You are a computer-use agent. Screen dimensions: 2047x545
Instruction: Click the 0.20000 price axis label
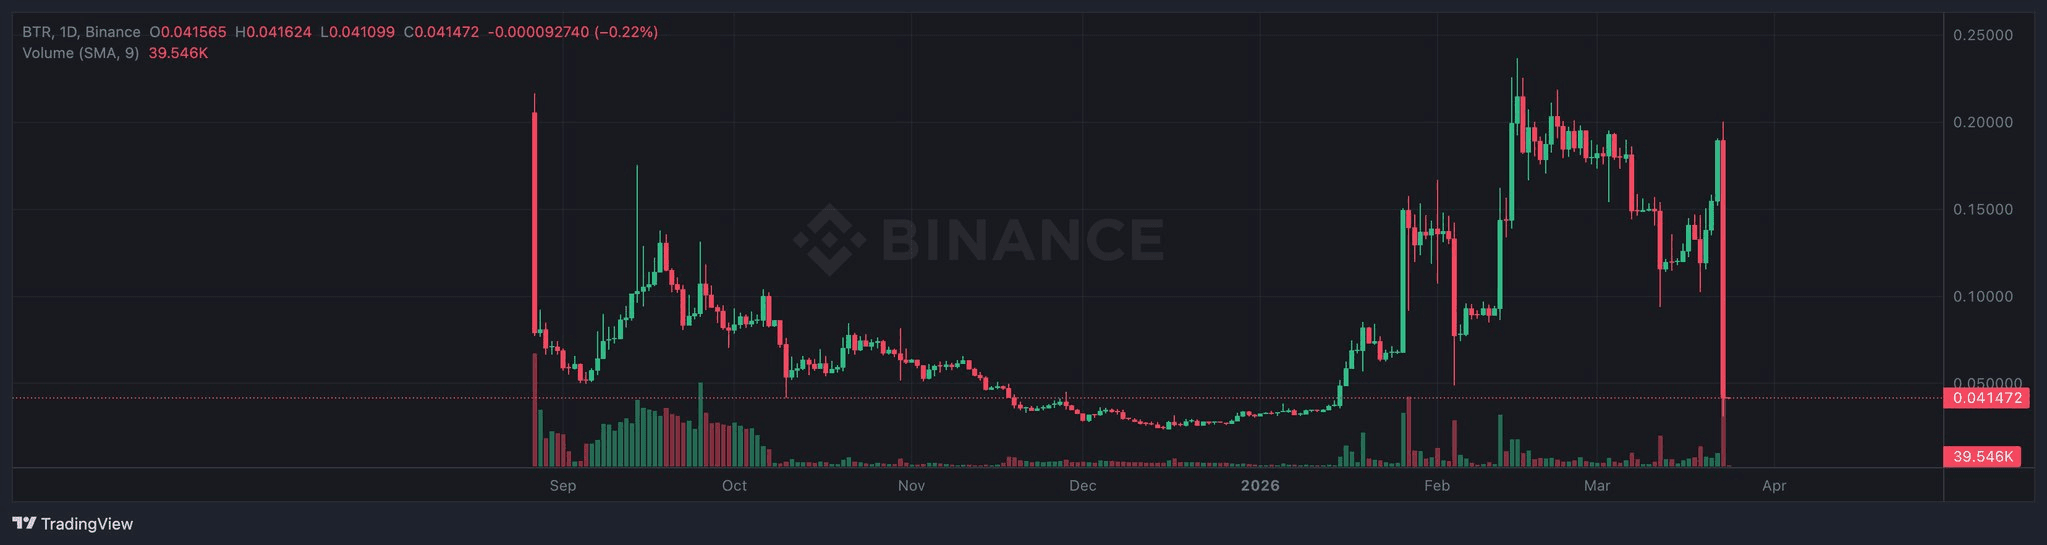[1982, 122]
